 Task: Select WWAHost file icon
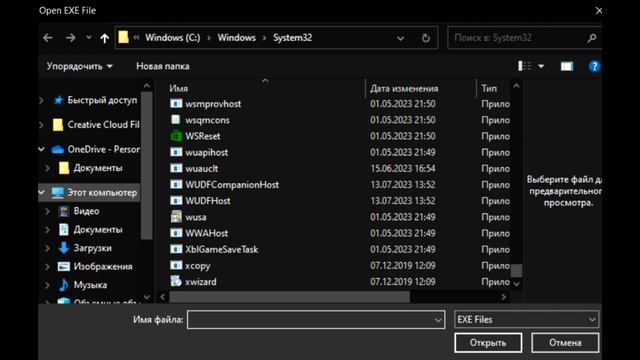[176, 233]
